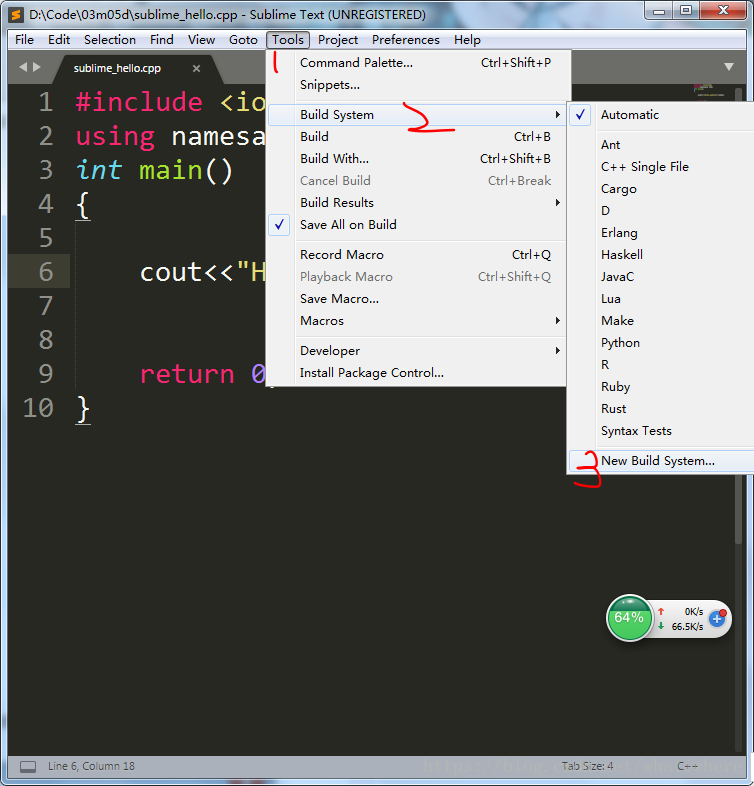
Task: Open the Help menu
Action: pos(467,40)
